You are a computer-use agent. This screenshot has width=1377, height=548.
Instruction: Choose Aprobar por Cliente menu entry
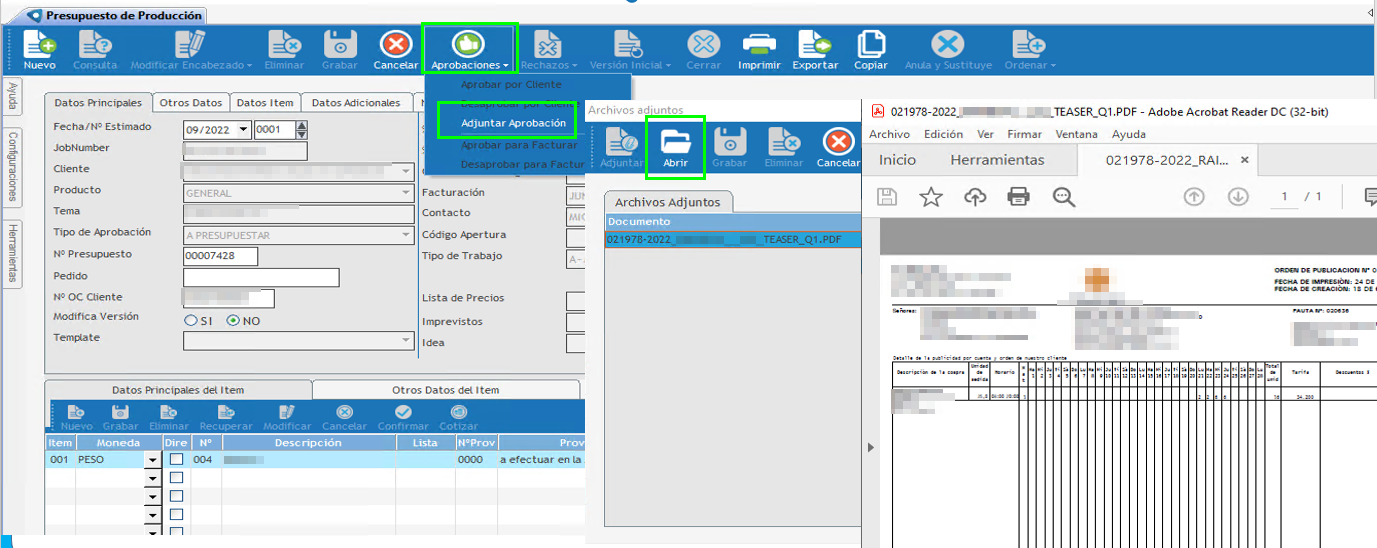point(511,84)
